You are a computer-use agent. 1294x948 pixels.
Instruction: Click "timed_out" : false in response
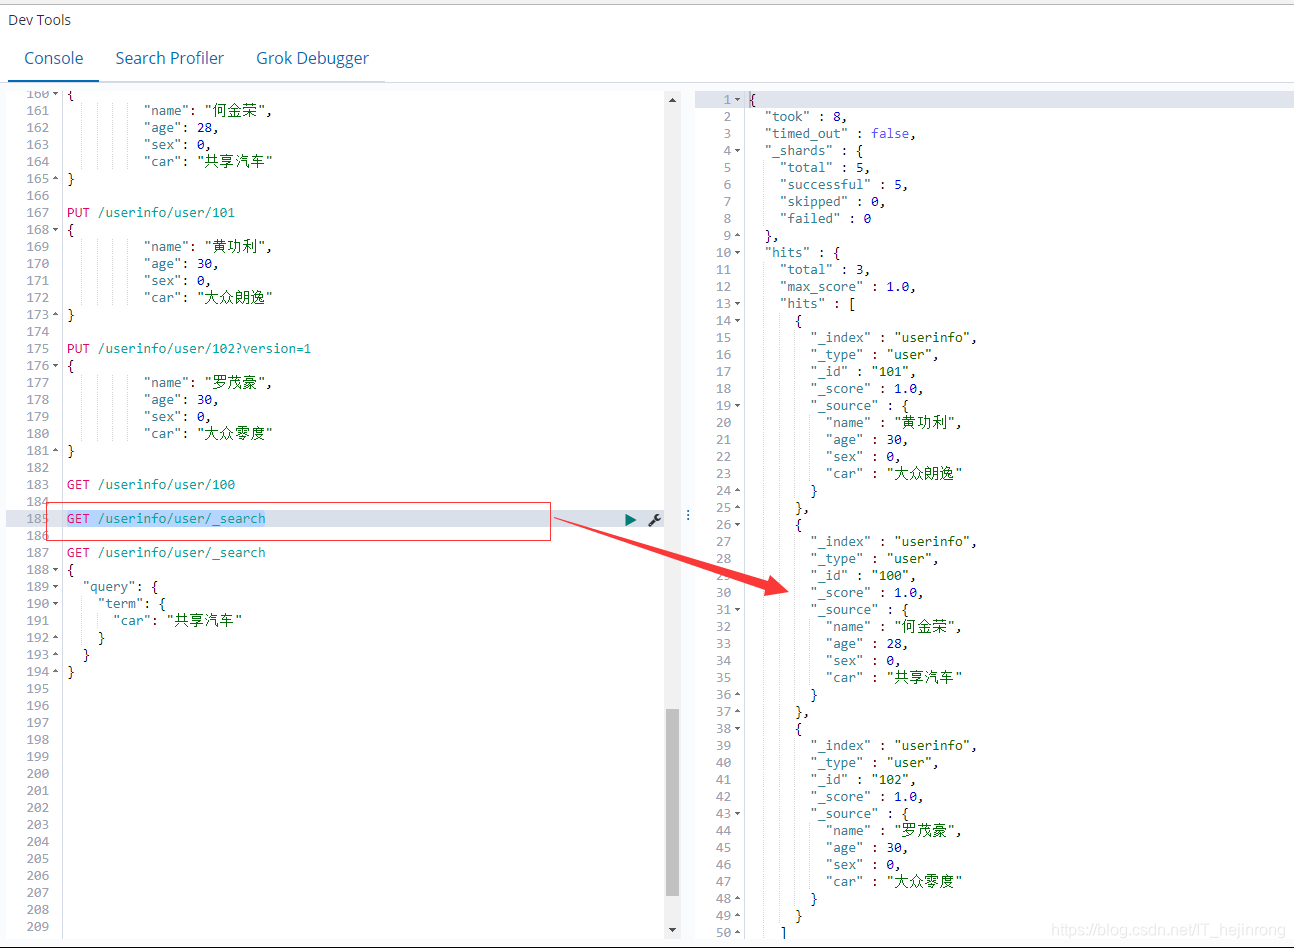tap(840, 134)
